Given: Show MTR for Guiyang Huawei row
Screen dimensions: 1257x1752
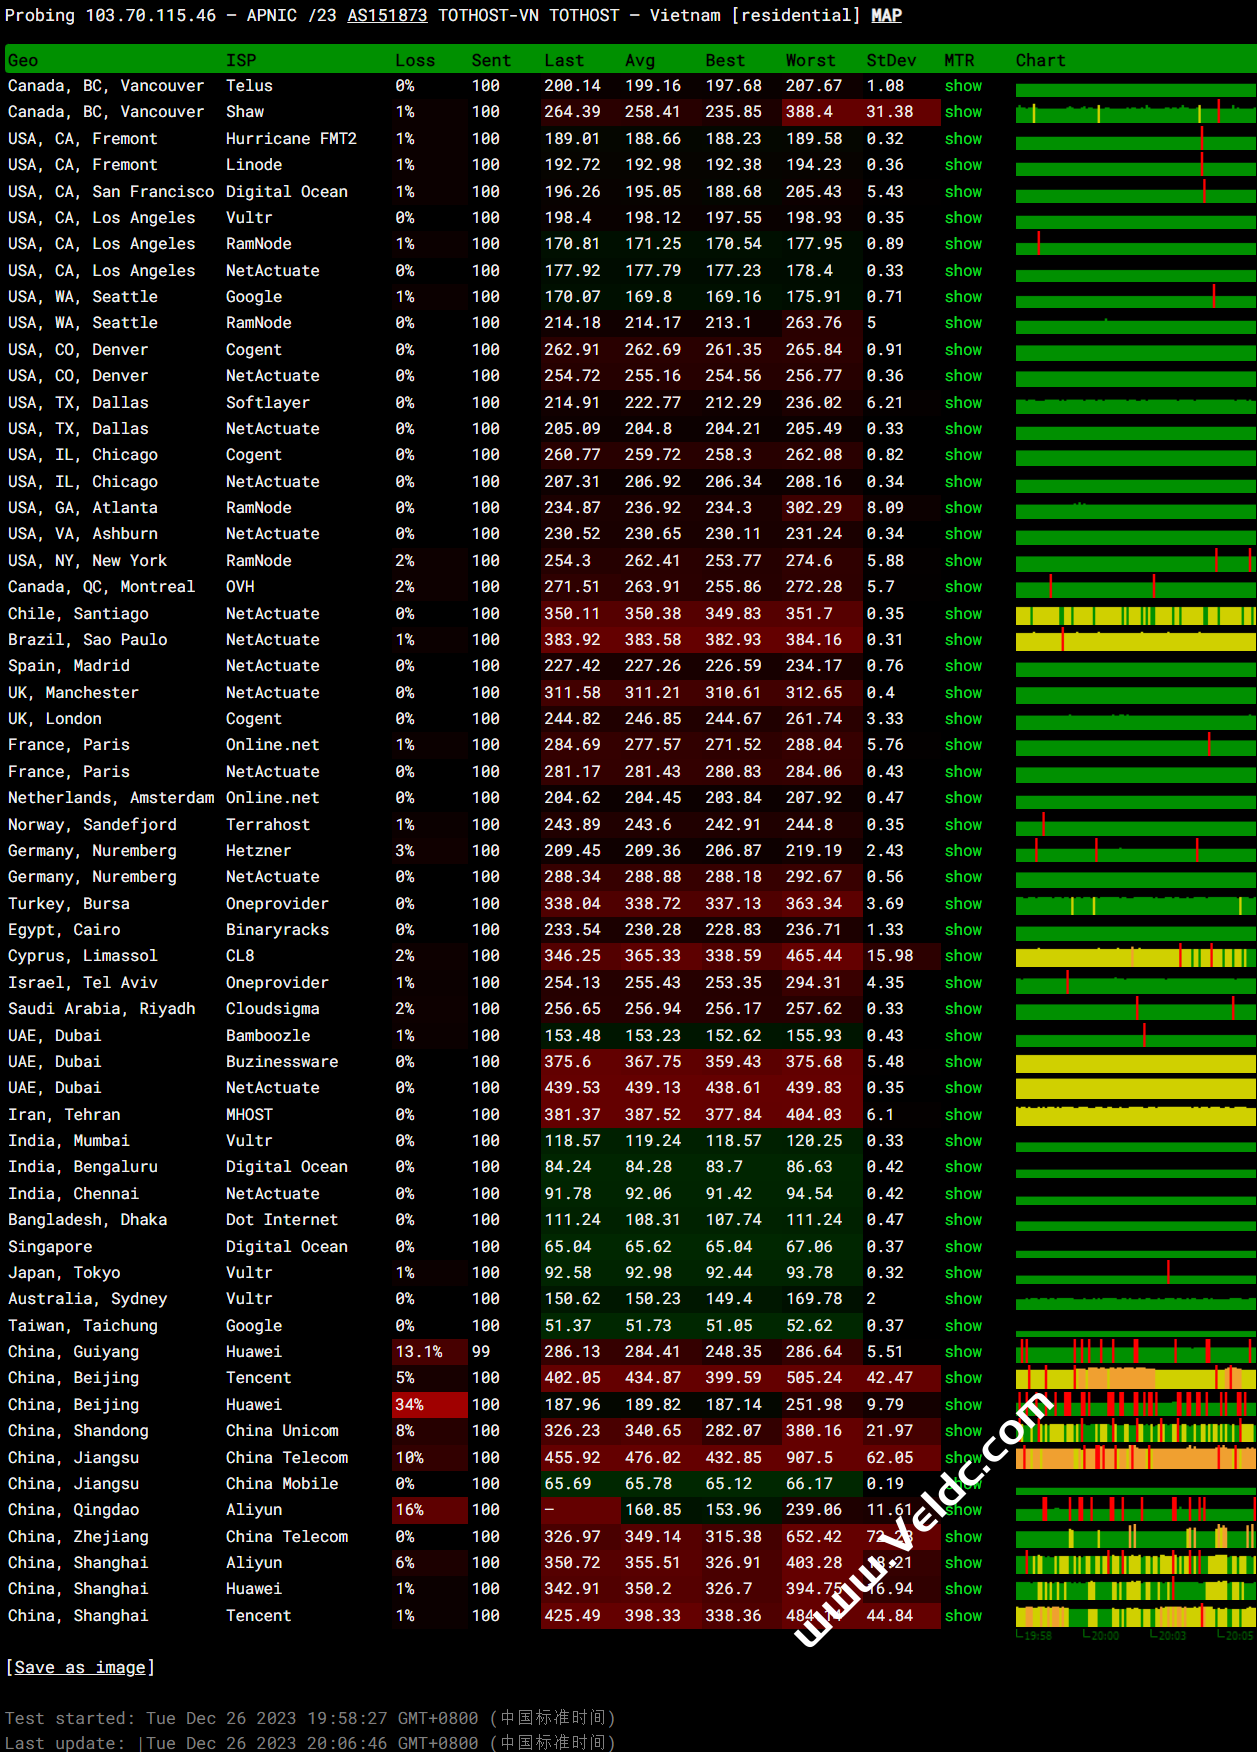Looking at the screenshot, I should click(x=963, y=1352).
